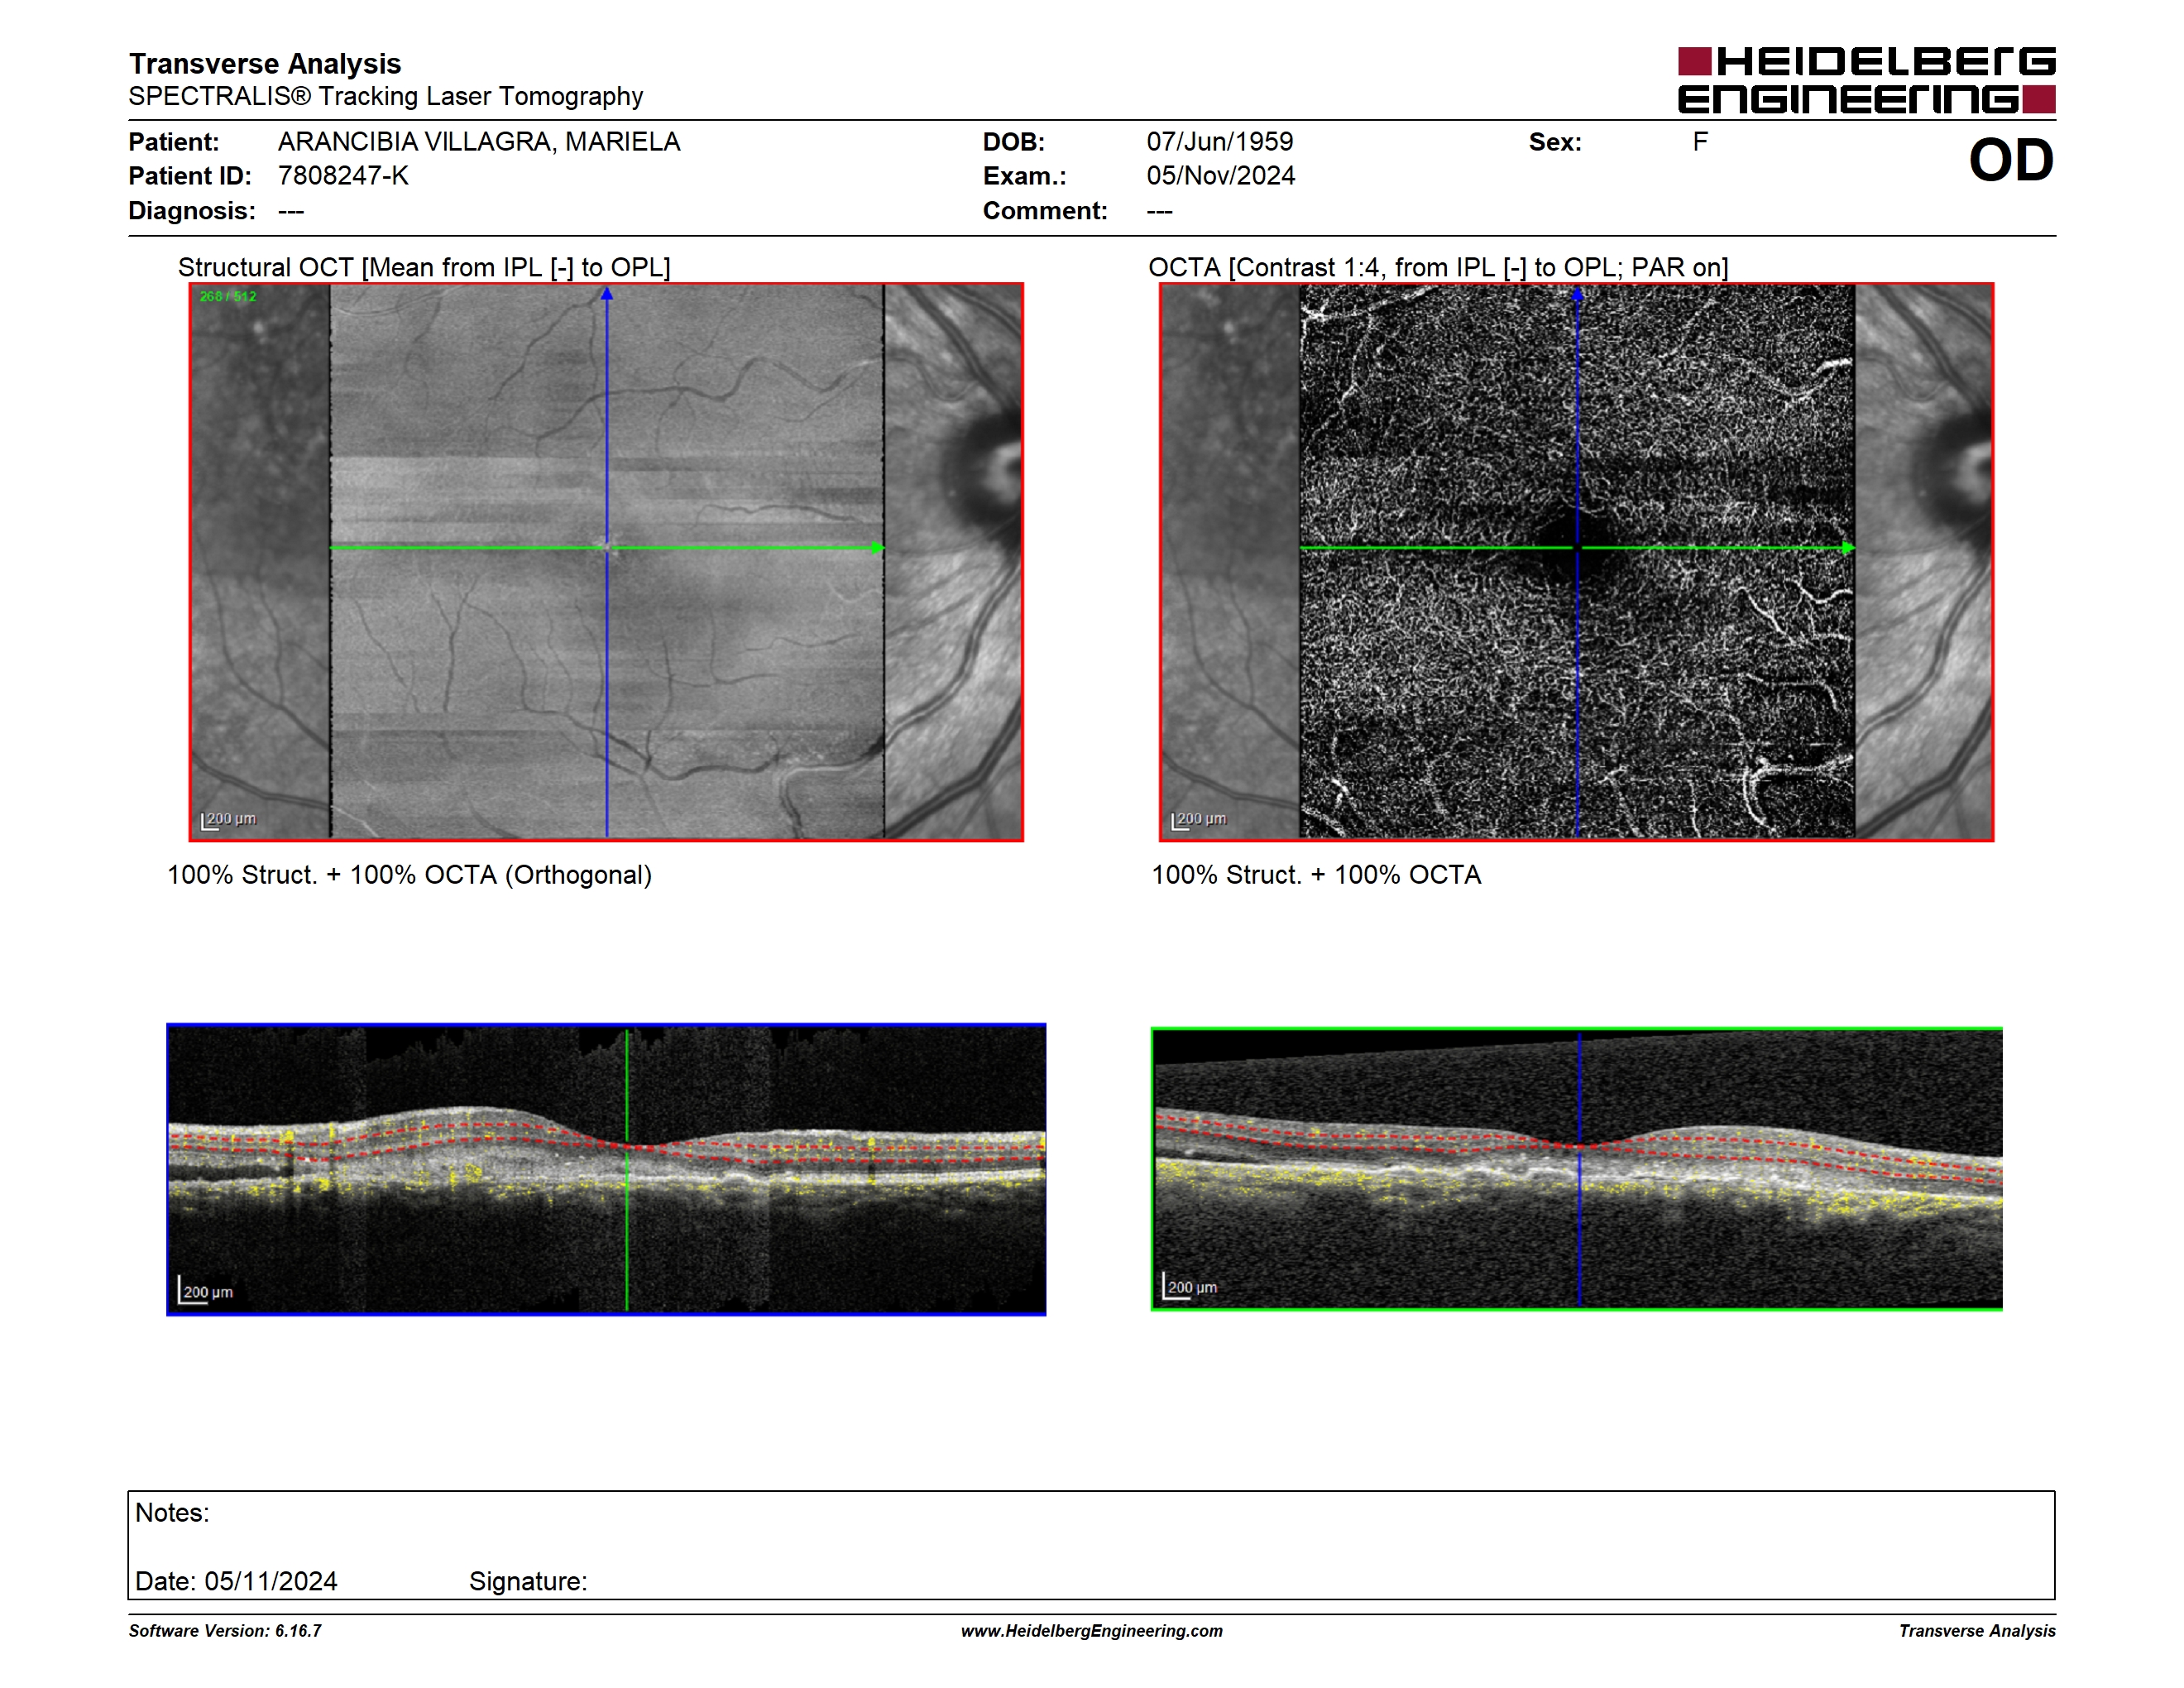Viewport: 2184px width, 1688px height.
Task: Click SPECTRALIS Tracking Laser Tomography subtitle
Action: click(386, 96)
